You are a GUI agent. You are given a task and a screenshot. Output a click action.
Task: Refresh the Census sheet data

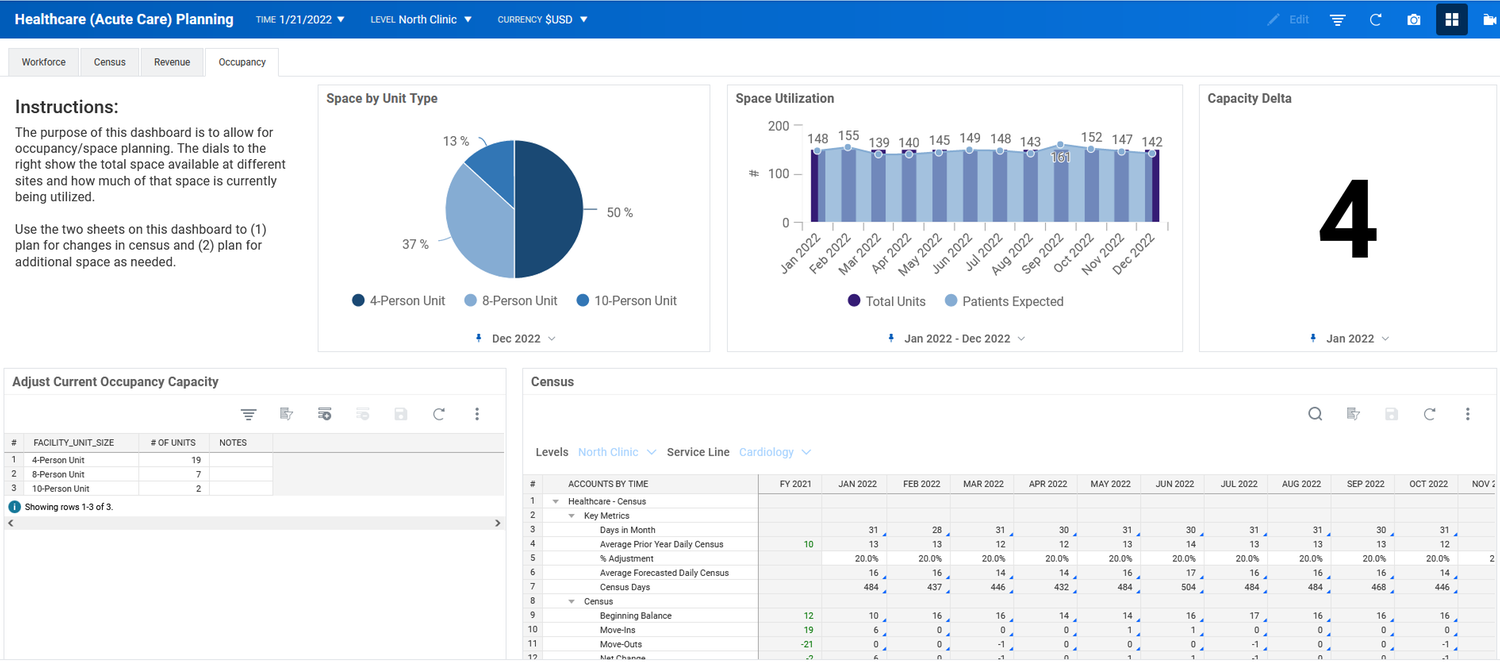(x=1429, y=413)
